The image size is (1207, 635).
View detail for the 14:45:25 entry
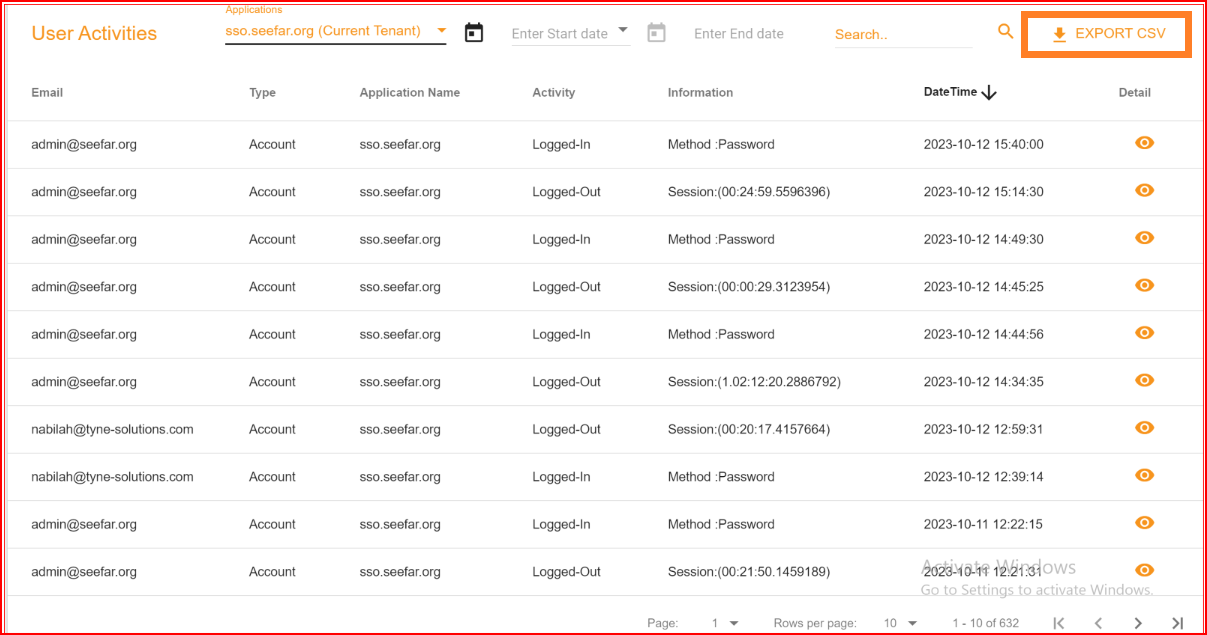tap(1145, 285)
